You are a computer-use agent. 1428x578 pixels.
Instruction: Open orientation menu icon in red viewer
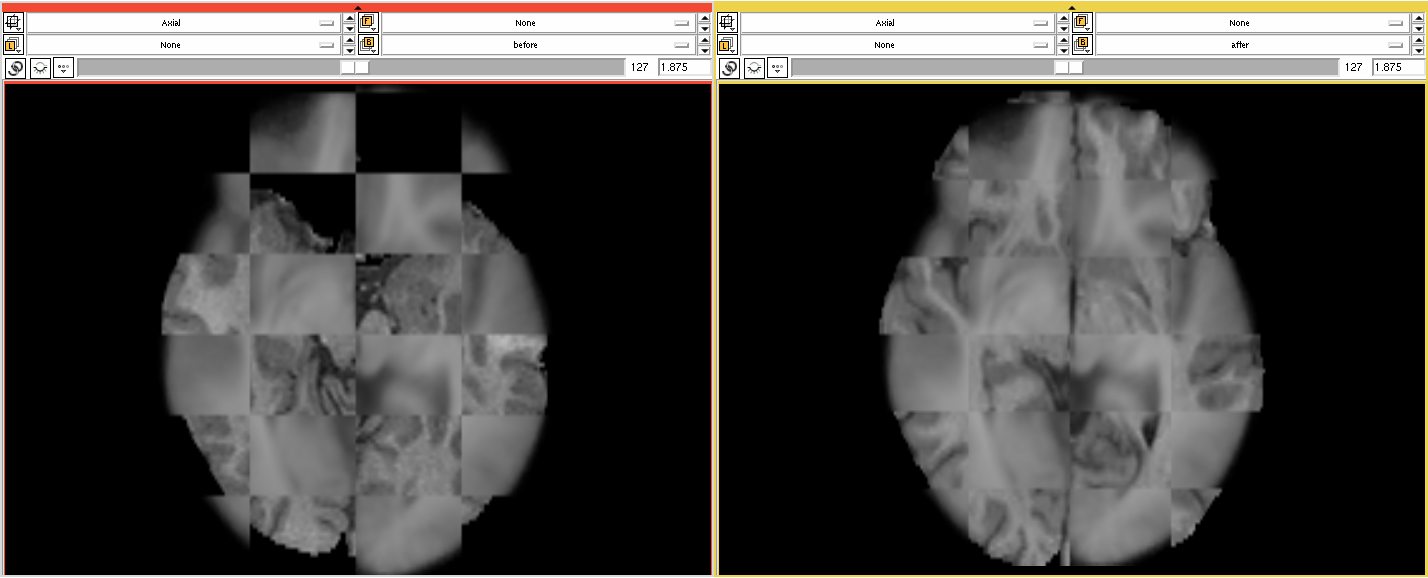14,22
